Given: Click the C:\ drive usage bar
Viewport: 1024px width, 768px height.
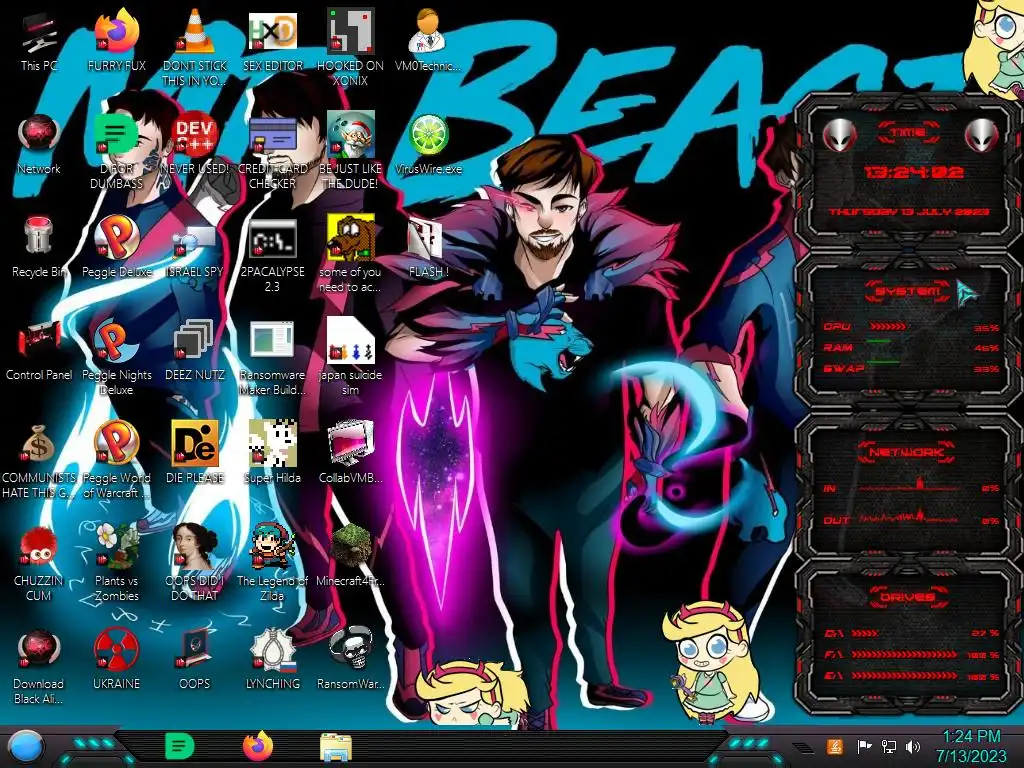Looking at the screenshot, I should pyautogui.click(x=865, y=633).
